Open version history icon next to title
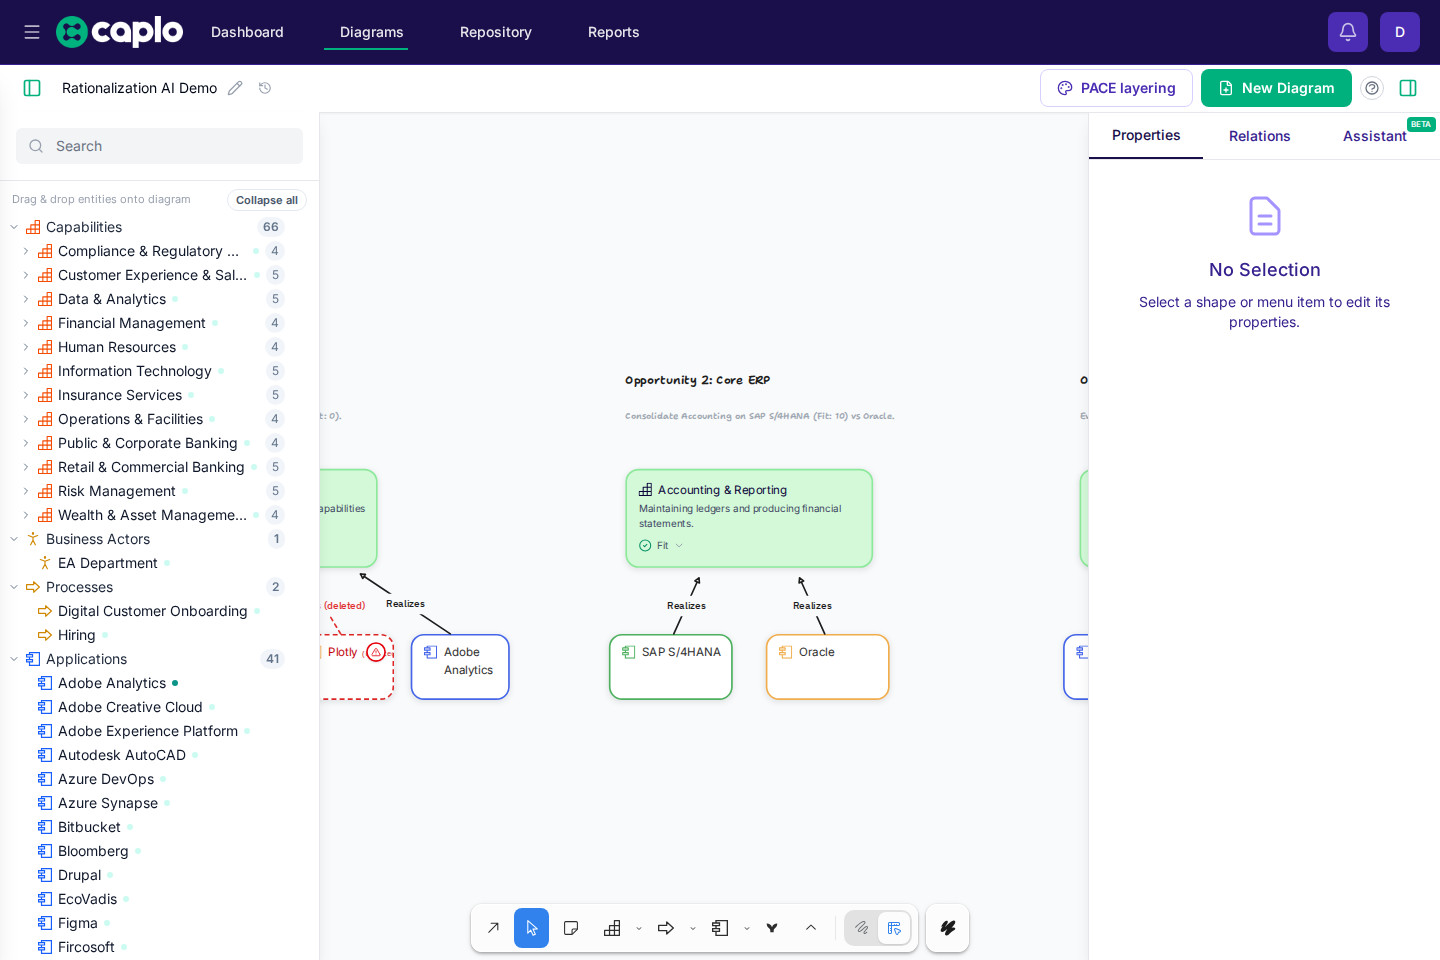 (265, 88)
